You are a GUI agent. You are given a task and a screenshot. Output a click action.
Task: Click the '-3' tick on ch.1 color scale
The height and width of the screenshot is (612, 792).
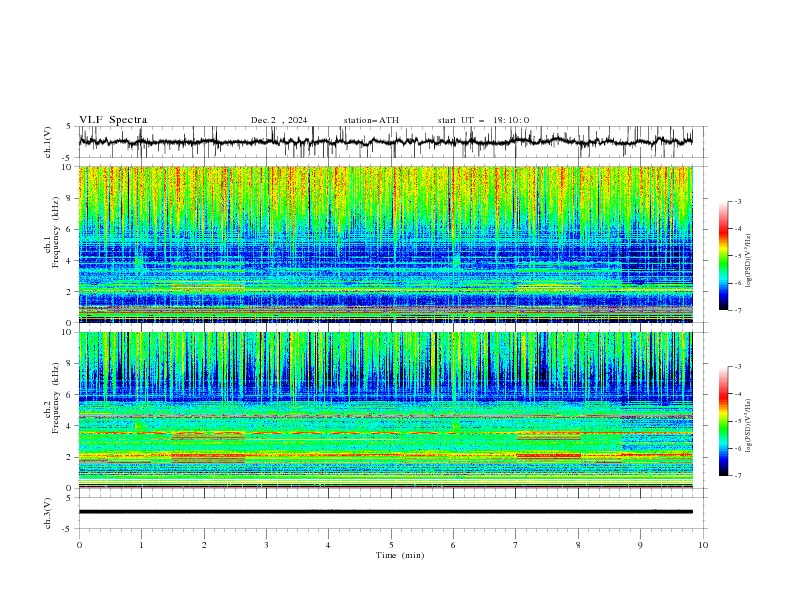coord(738,201)
